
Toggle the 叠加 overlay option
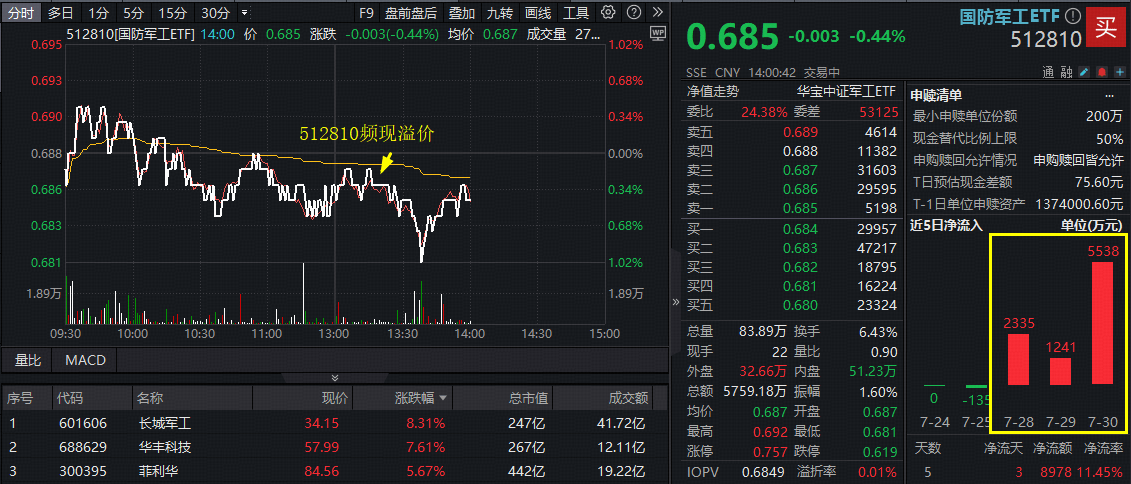click(462, 12)
